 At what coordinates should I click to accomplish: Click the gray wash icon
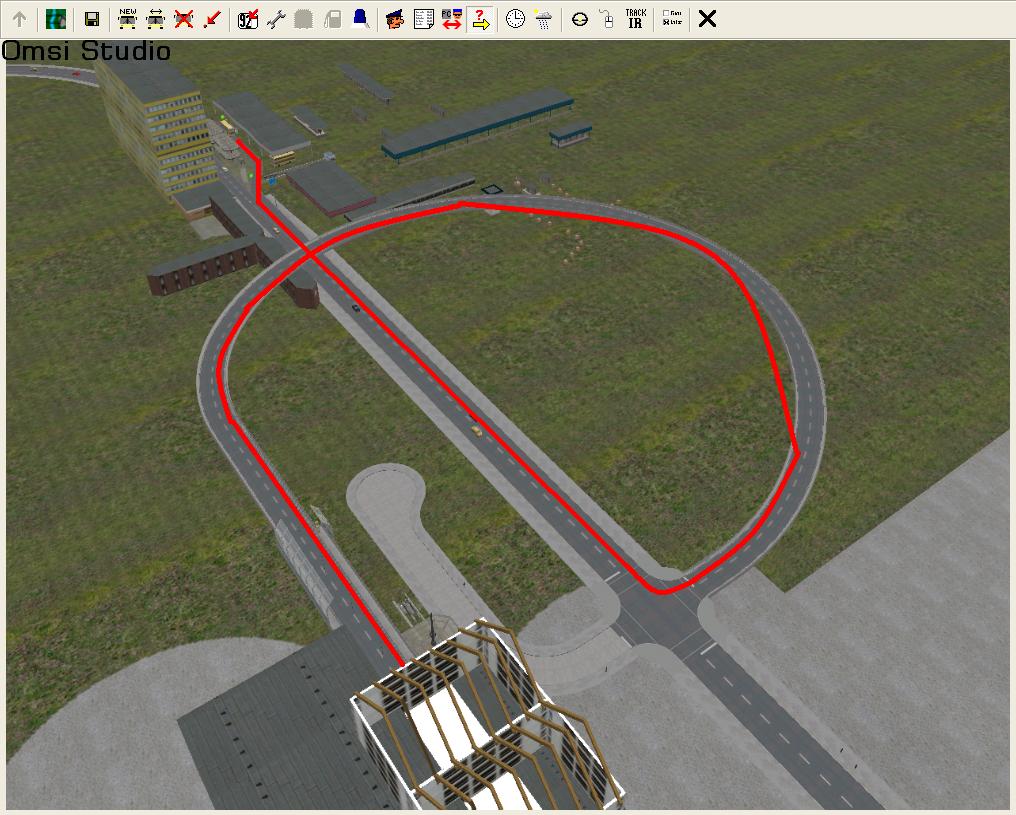click(304, 19)
